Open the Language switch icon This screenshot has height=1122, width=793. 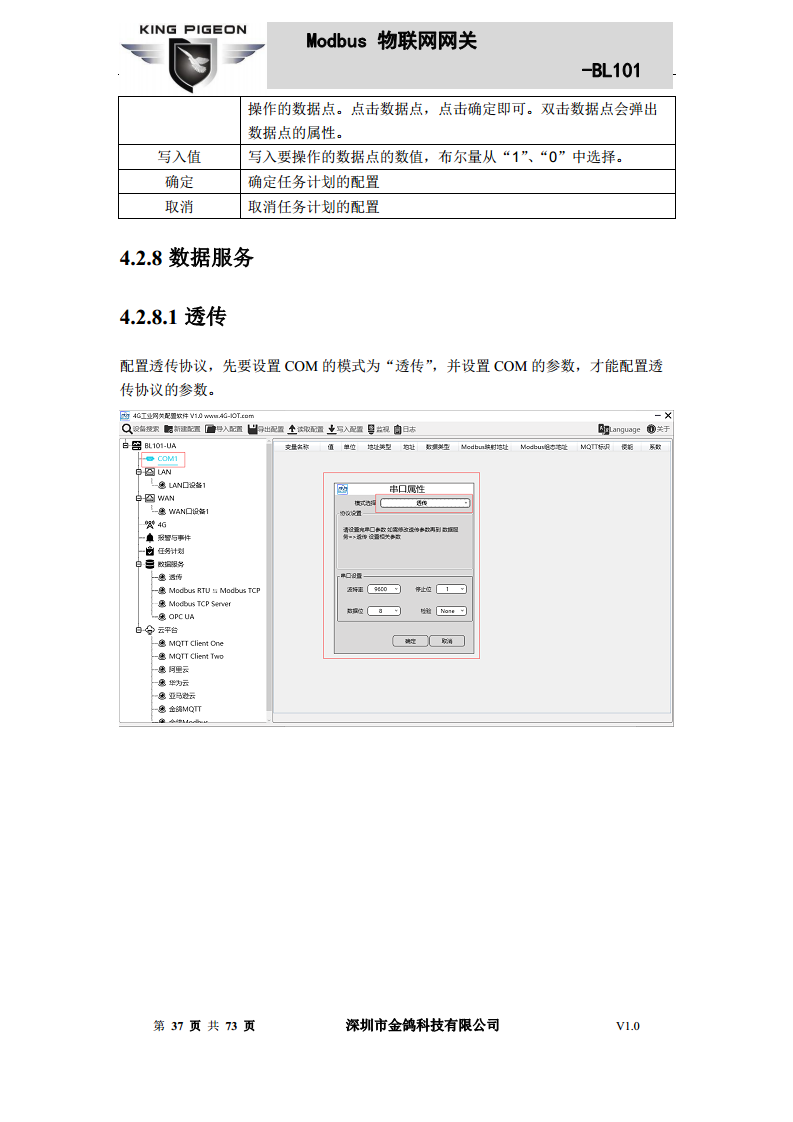(603, 429)
